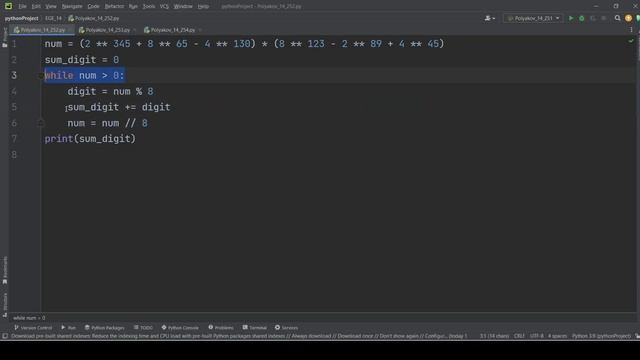Click the stop process icon
Image resolution: width=640 pixels, height=360 pixels.
[604, 18]
